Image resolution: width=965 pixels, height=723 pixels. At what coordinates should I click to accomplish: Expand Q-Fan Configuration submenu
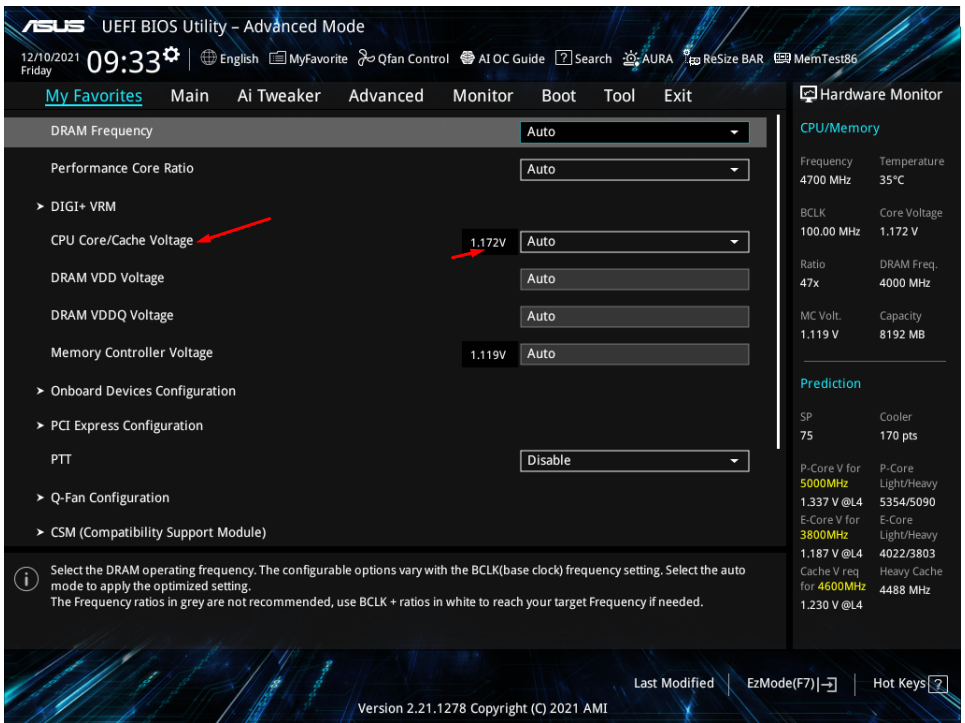click(110, 498)
